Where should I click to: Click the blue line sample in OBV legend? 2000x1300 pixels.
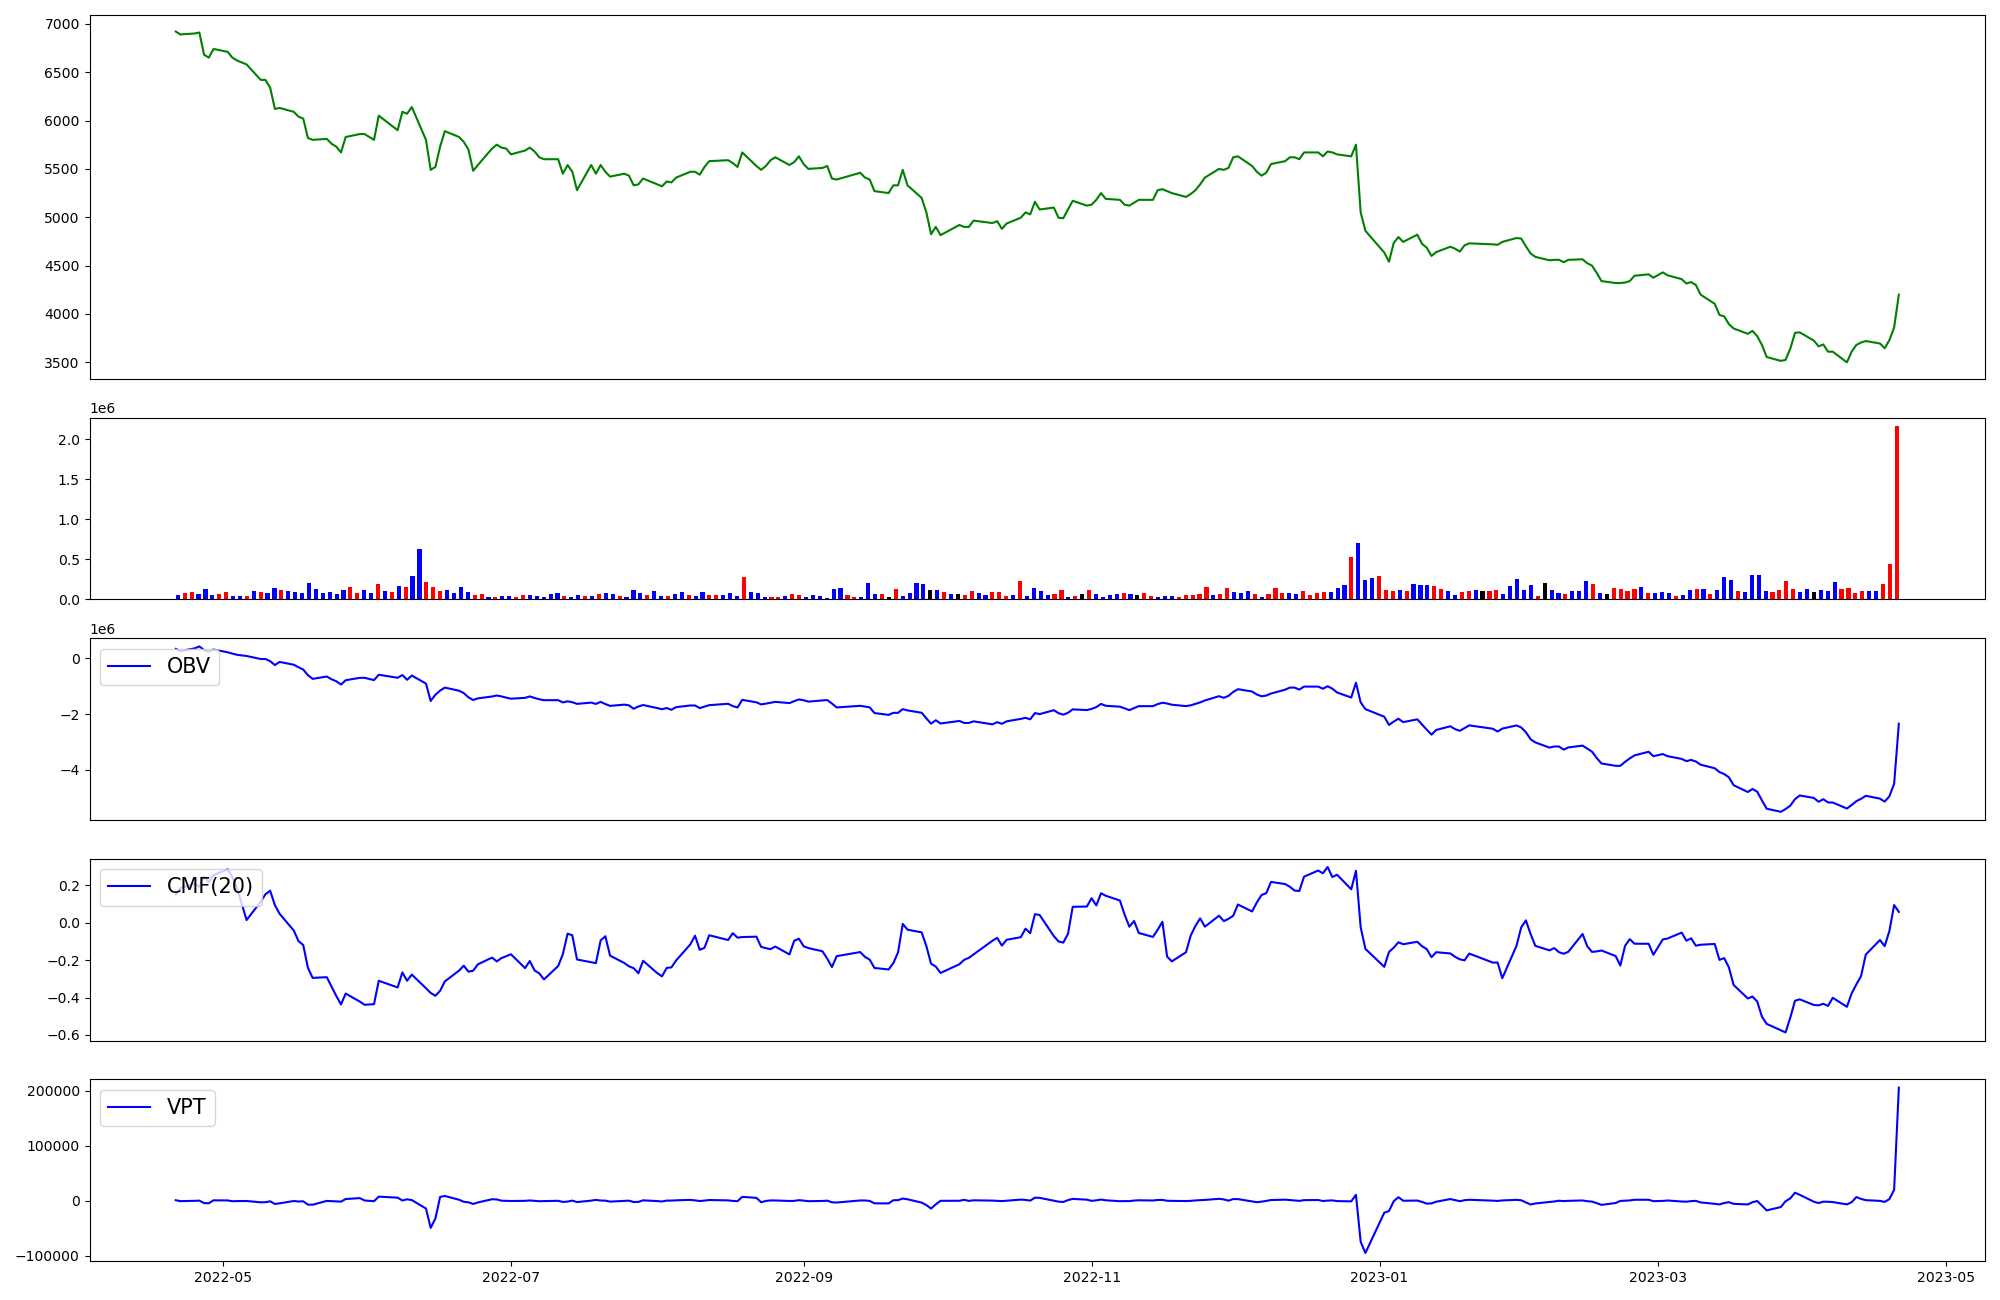tap(129, 666)
